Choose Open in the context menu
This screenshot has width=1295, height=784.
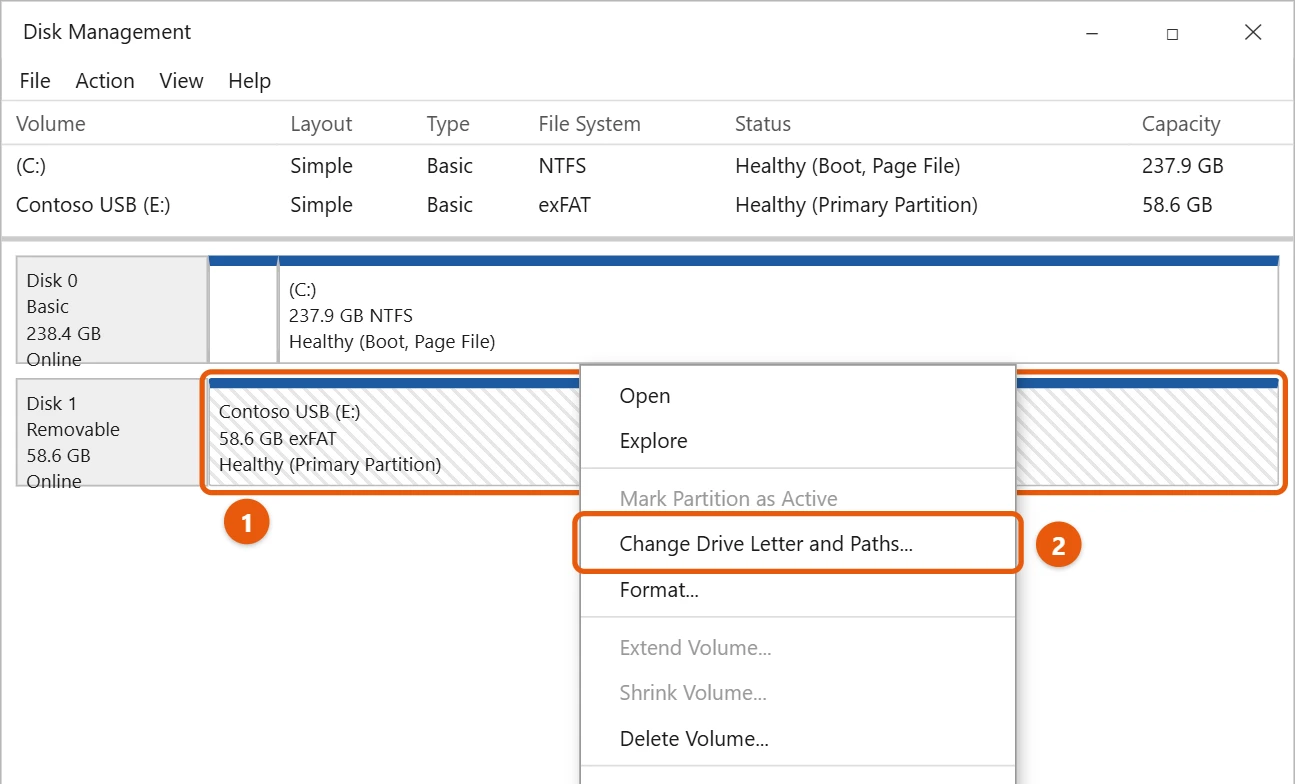[645, 396]
